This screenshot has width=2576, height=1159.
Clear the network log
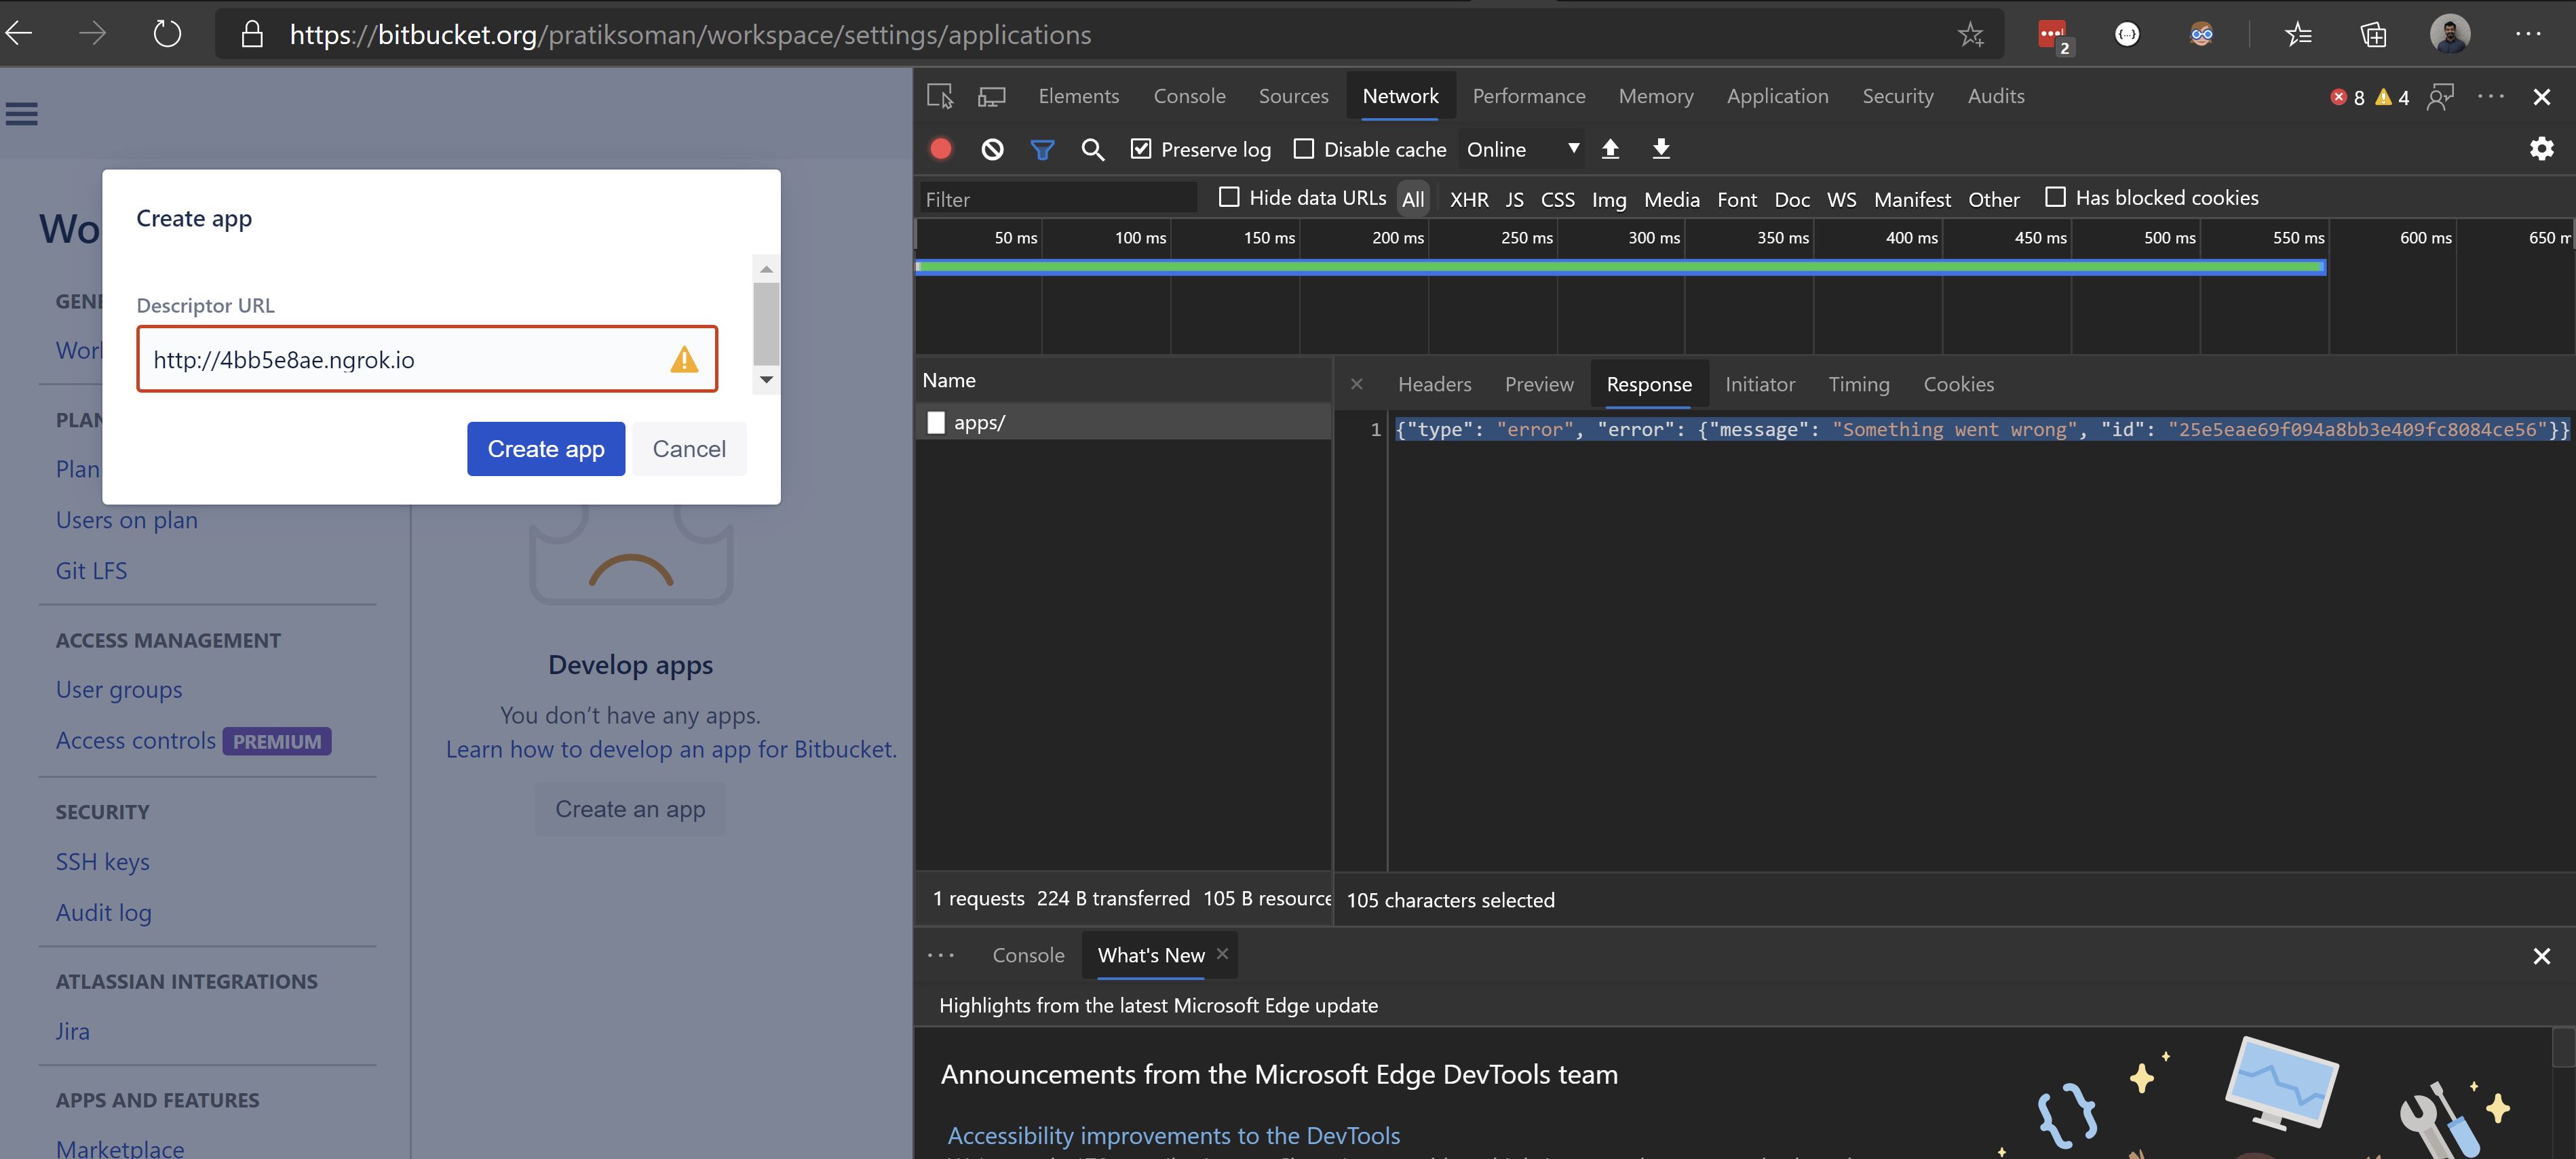point(992,149)
